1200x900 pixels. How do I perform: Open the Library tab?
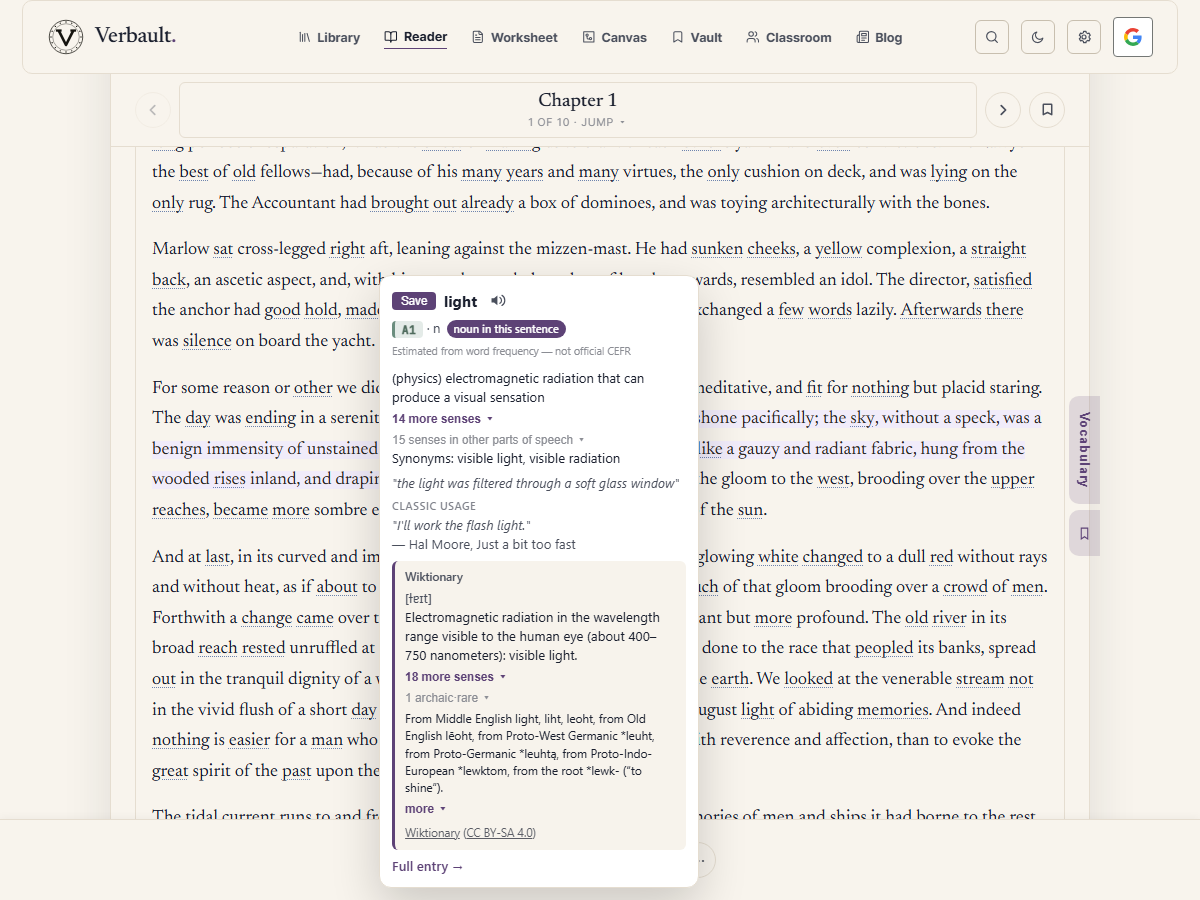point(329,37)
